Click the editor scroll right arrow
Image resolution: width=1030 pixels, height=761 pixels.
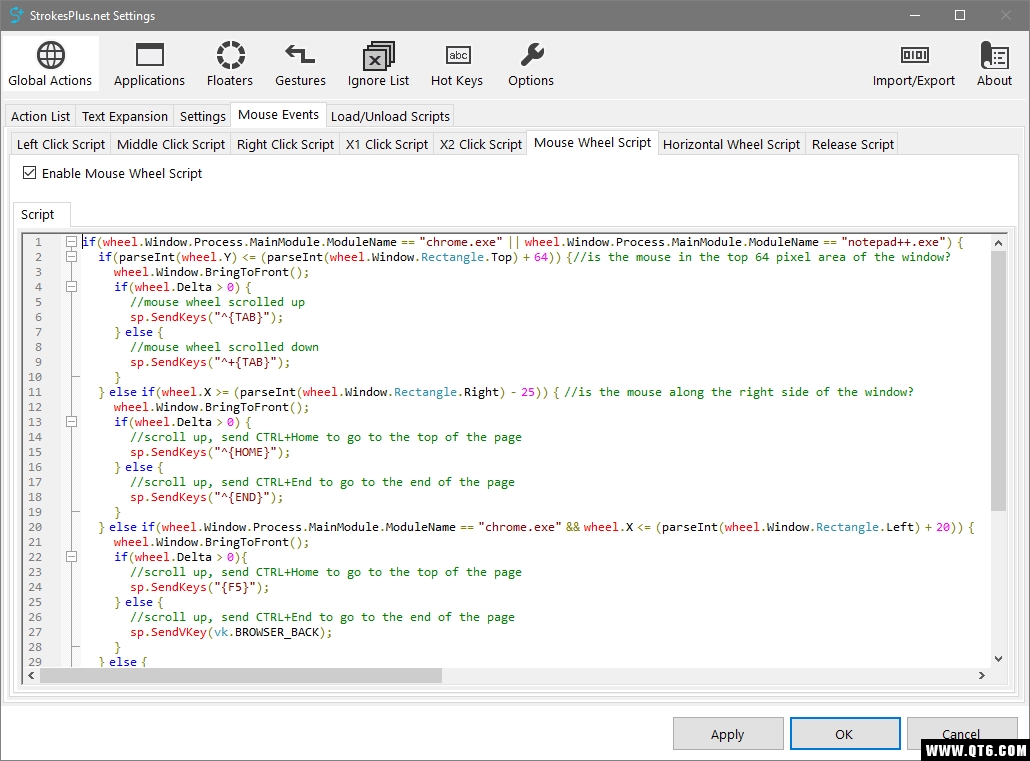pos(982,676)
